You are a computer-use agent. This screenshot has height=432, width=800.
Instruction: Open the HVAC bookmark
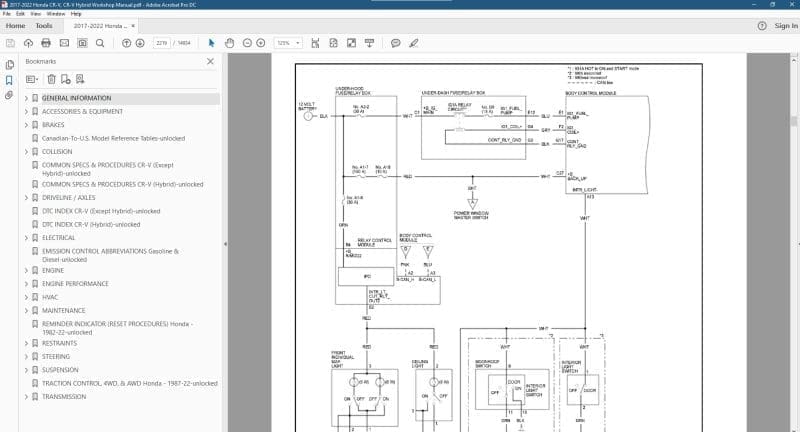(x=50, y=297)
